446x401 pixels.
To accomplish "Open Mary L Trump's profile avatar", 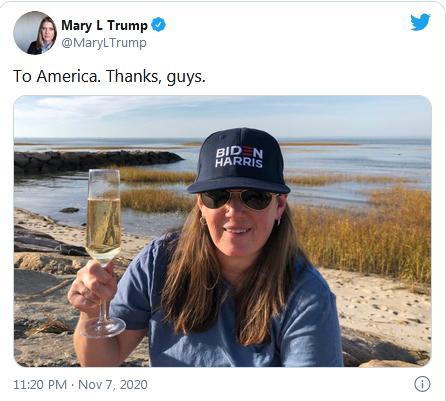I will (35, 33).
